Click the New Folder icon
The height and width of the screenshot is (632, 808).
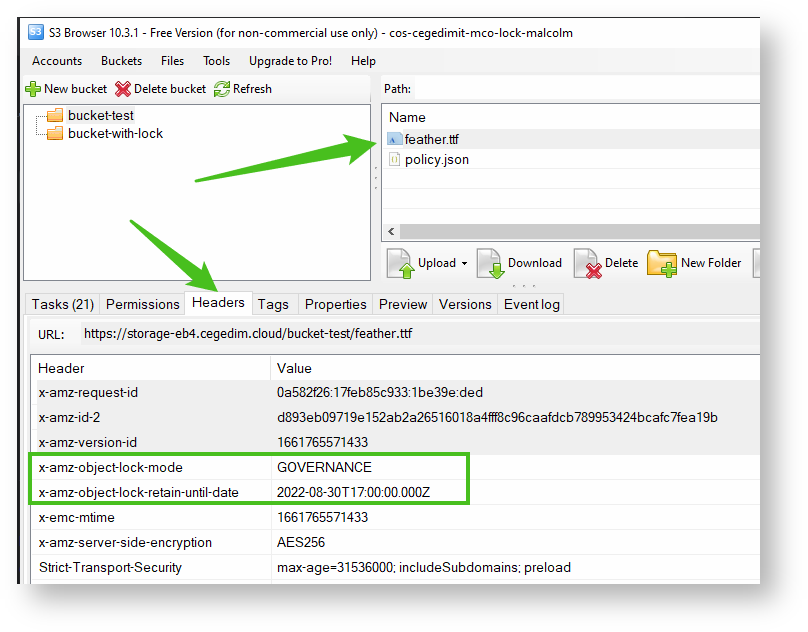pos(662,263)
